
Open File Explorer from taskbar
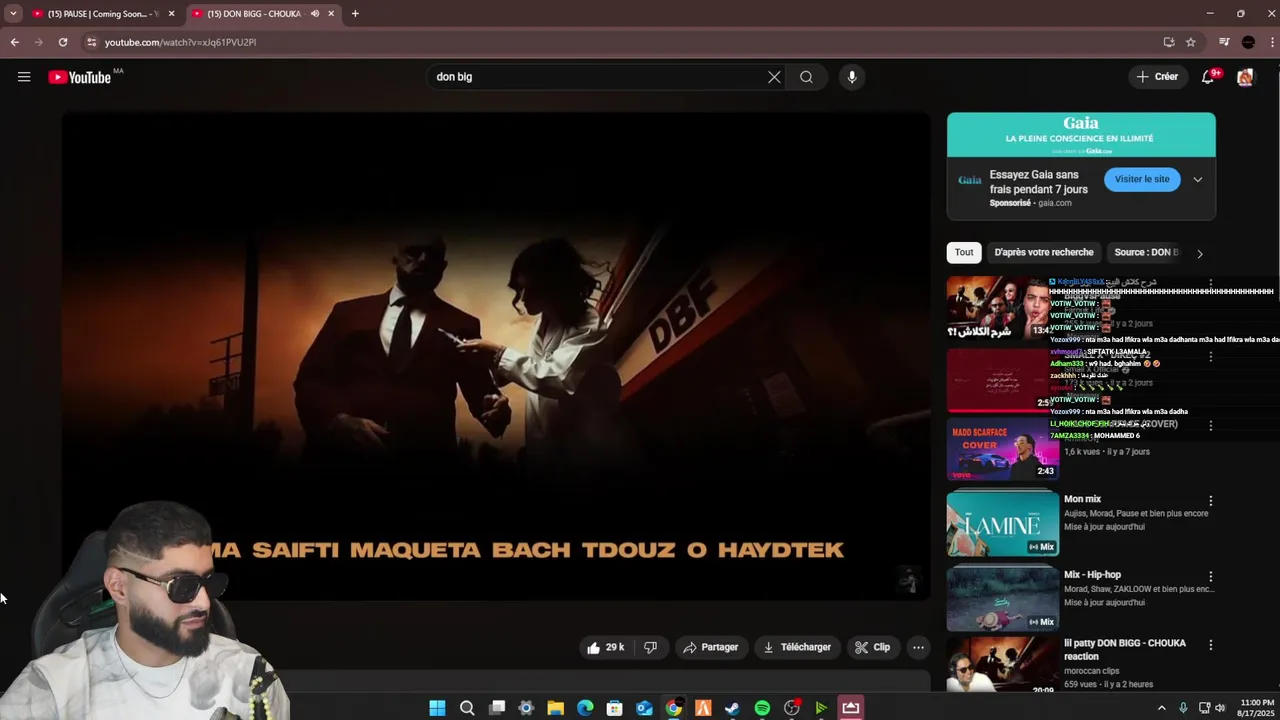(x=555, y=708)
